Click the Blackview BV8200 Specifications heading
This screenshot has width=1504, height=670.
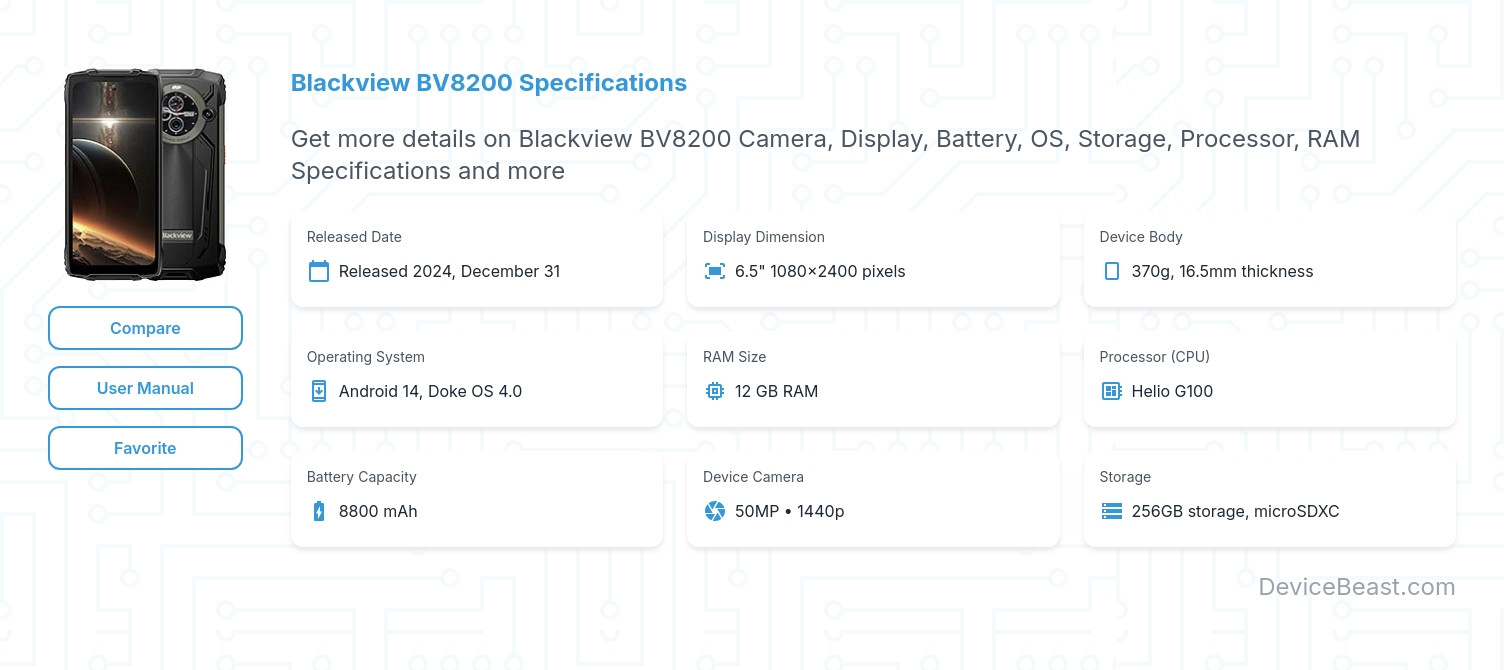[x=489, y=83]
